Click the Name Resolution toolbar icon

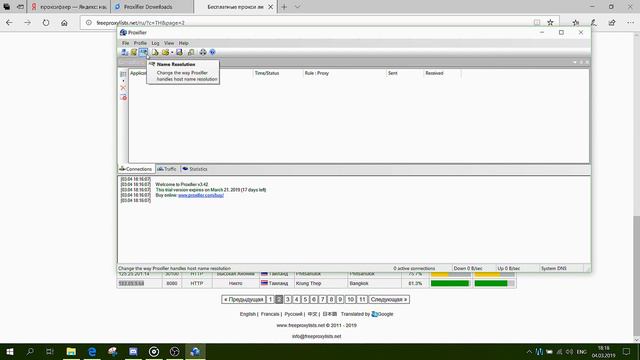point(143,52)
